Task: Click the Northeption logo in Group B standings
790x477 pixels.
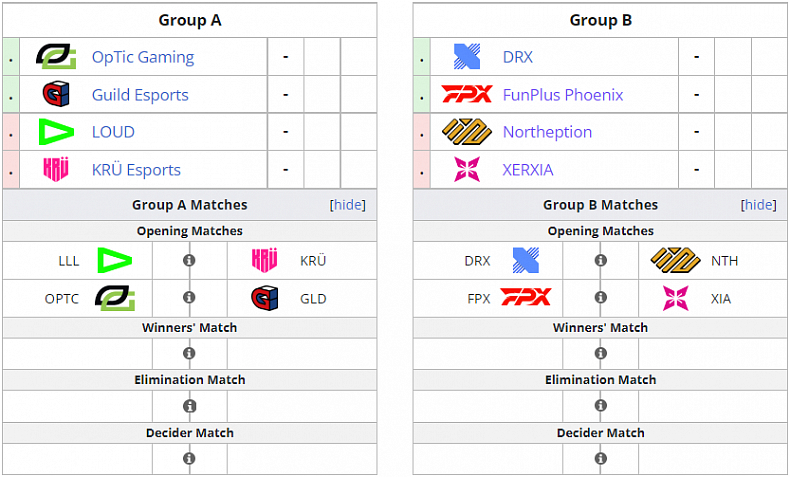Action: pos(467,132)
